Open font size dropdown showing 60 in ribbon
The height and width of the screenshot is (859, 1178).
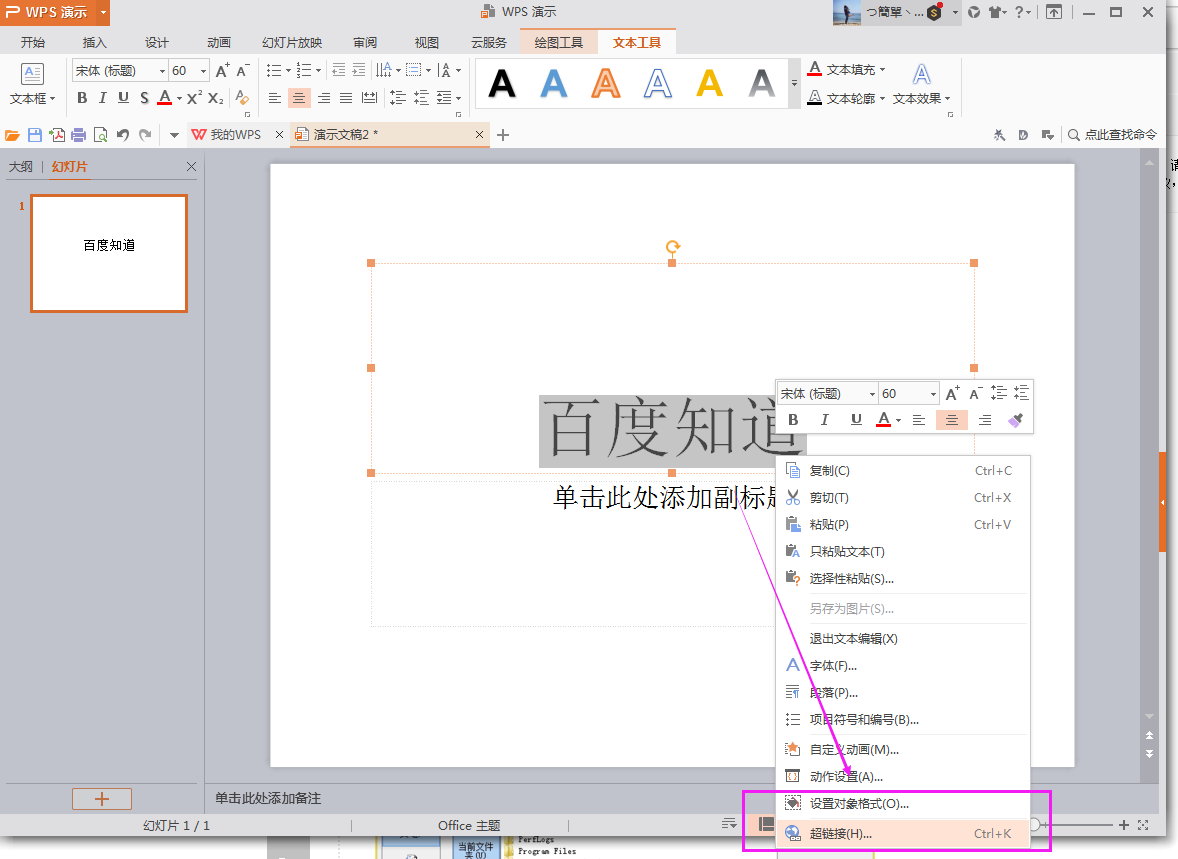(204, 71)
